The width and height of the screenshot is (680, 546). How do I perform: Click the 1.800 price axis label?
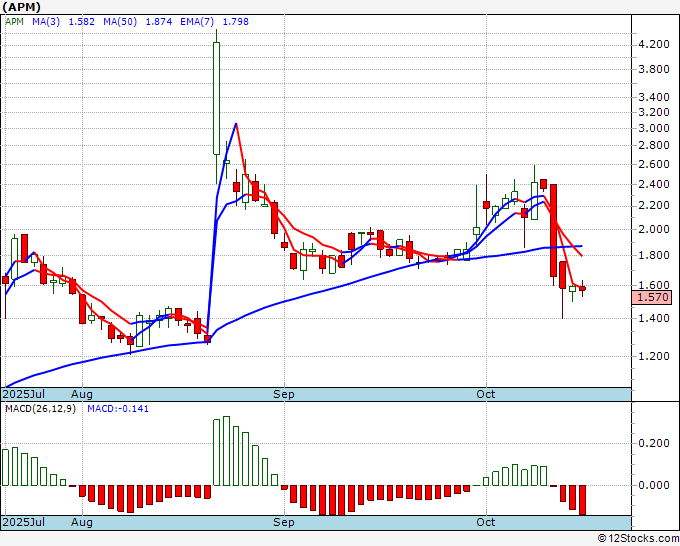(654, 255)
